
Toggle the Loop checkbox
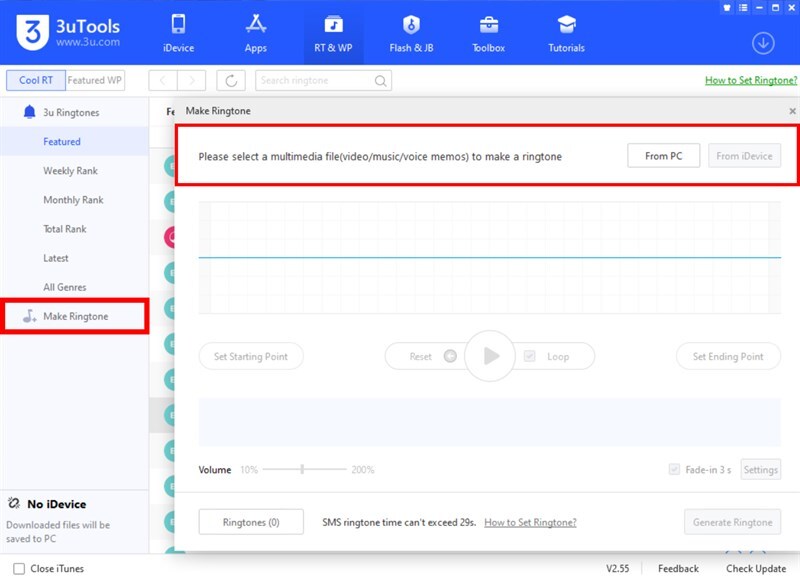pos(530,356)
